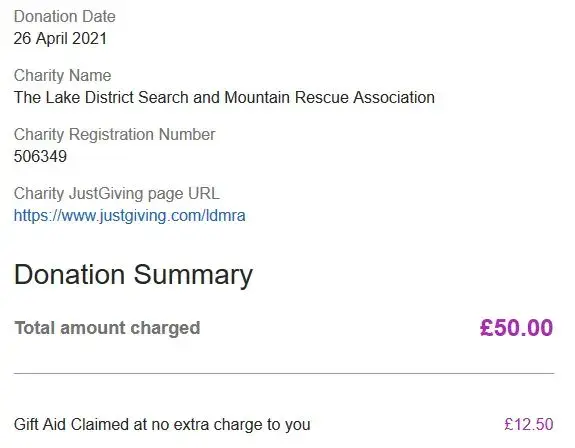The image size is (575, 448).
Task: Click the Donation Summary heading
Action: tap(133, 275)
